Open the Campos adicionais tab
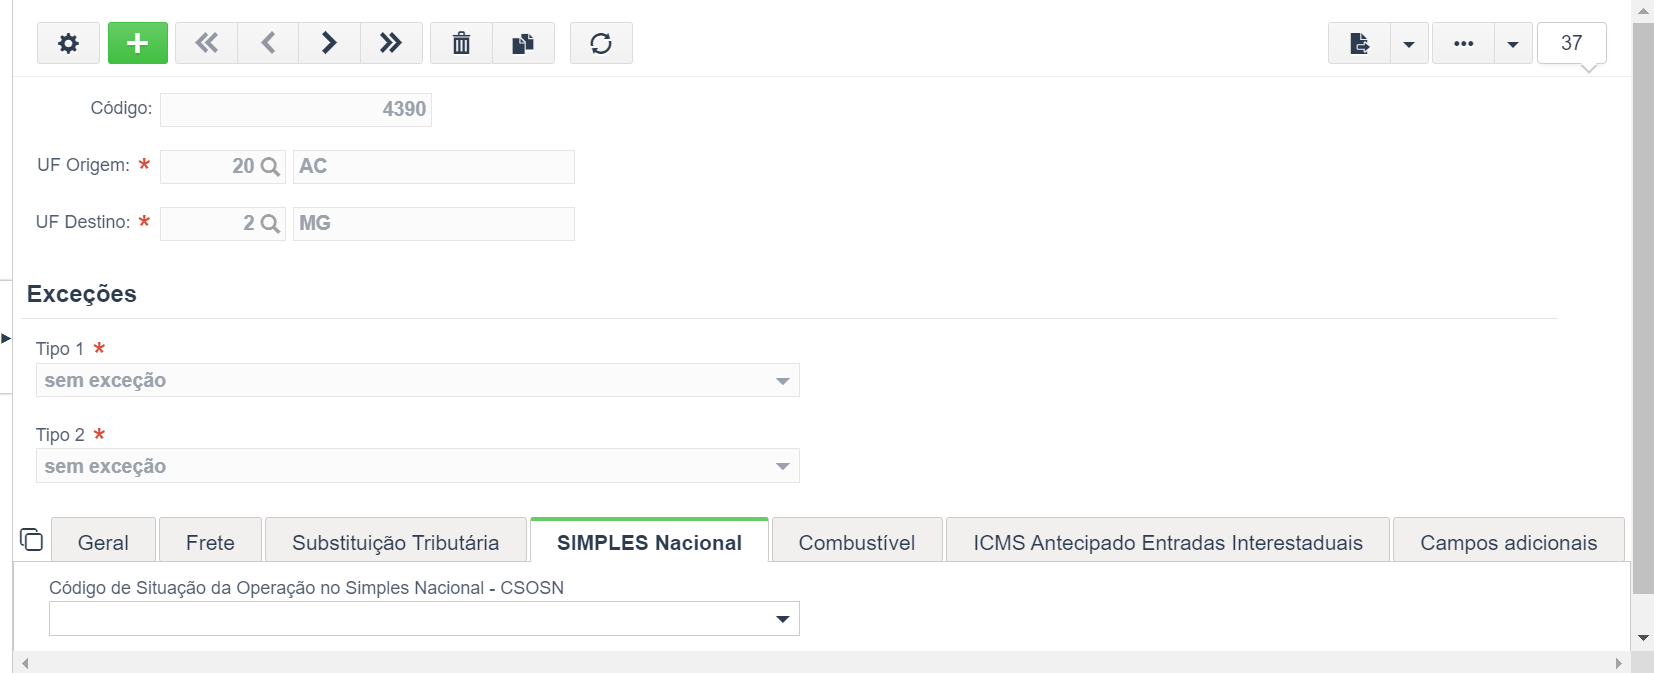The width and height of the screenshot is (1654, 673). pos(1509,542)
